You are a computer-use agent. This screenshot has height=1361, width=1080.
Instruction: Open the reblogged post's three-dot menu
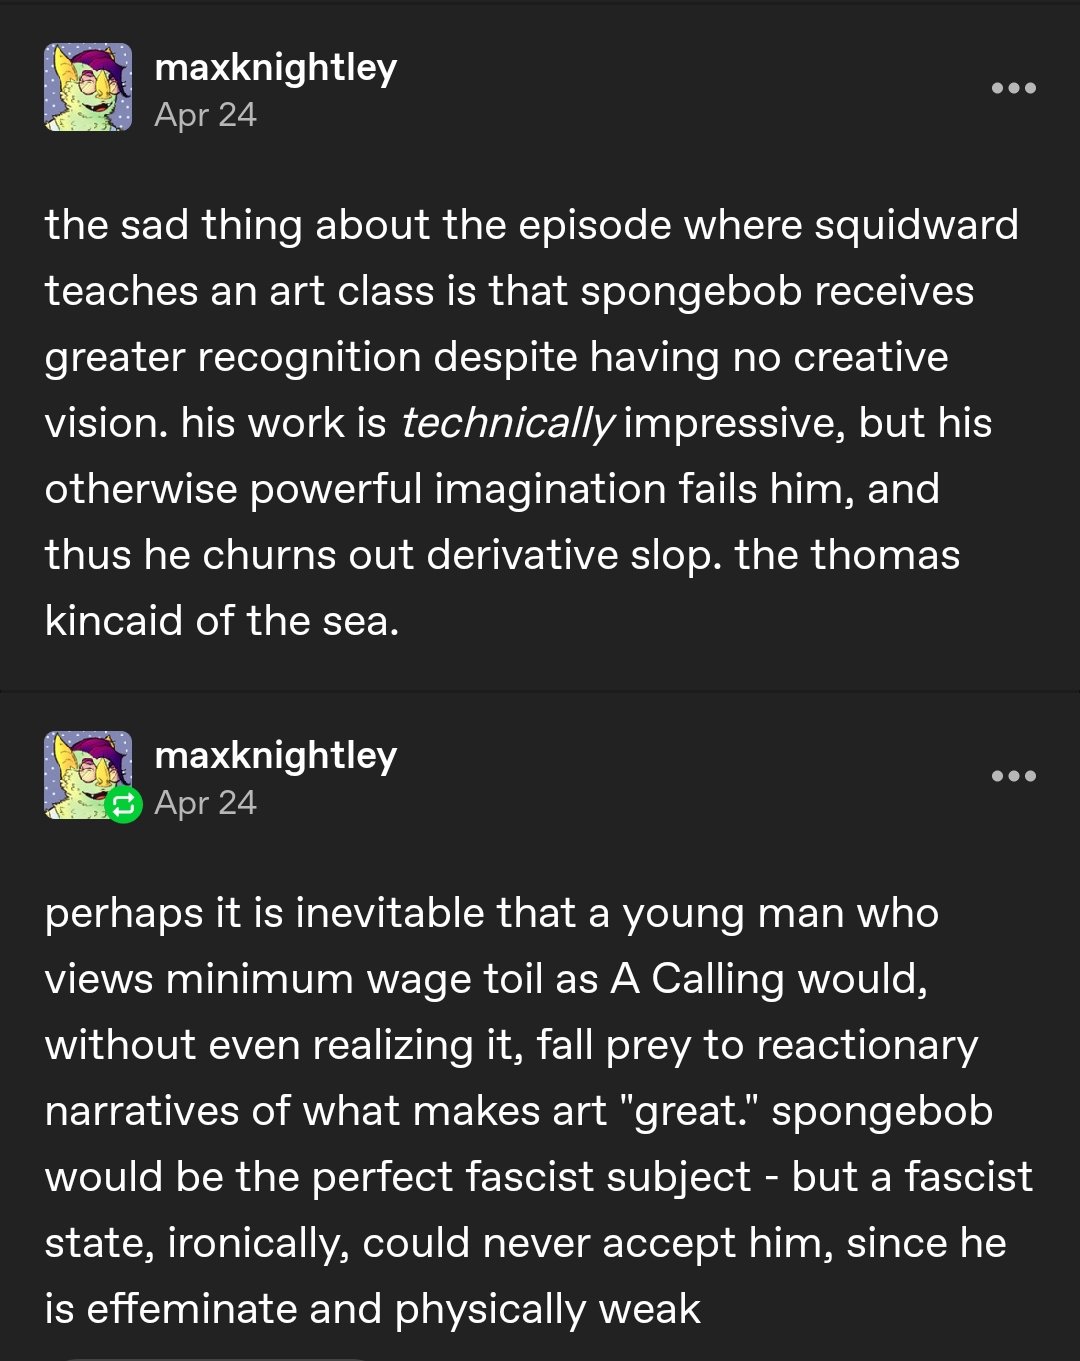(1013, 776)
